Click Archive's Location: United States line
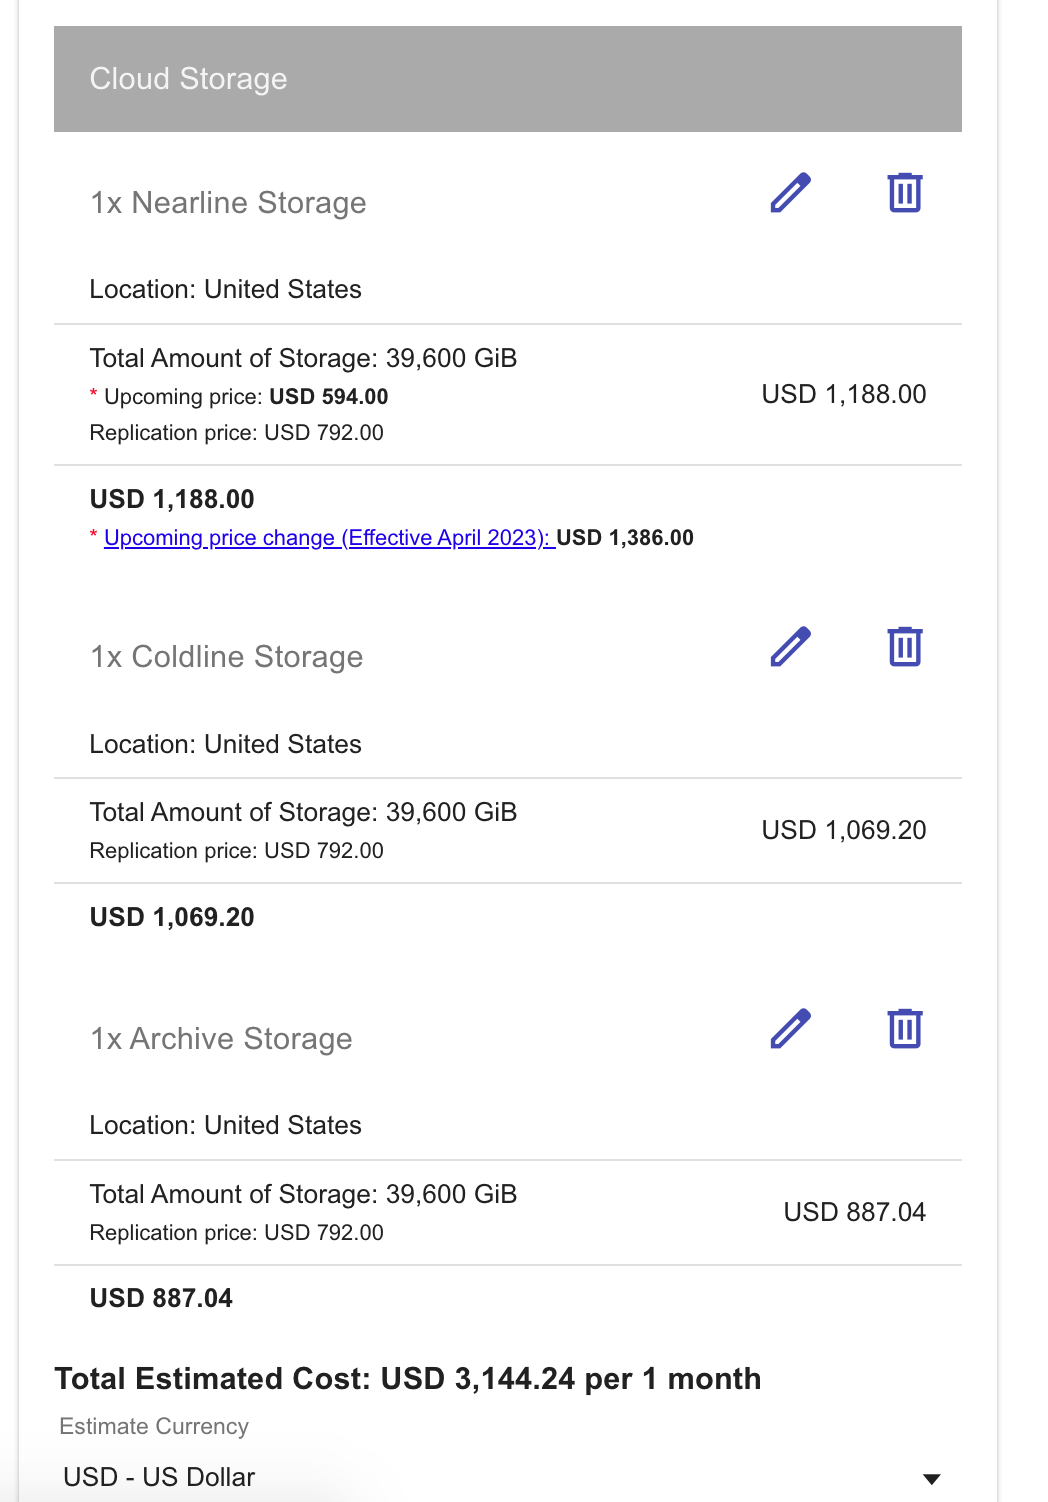 [x=225, y=1125]
